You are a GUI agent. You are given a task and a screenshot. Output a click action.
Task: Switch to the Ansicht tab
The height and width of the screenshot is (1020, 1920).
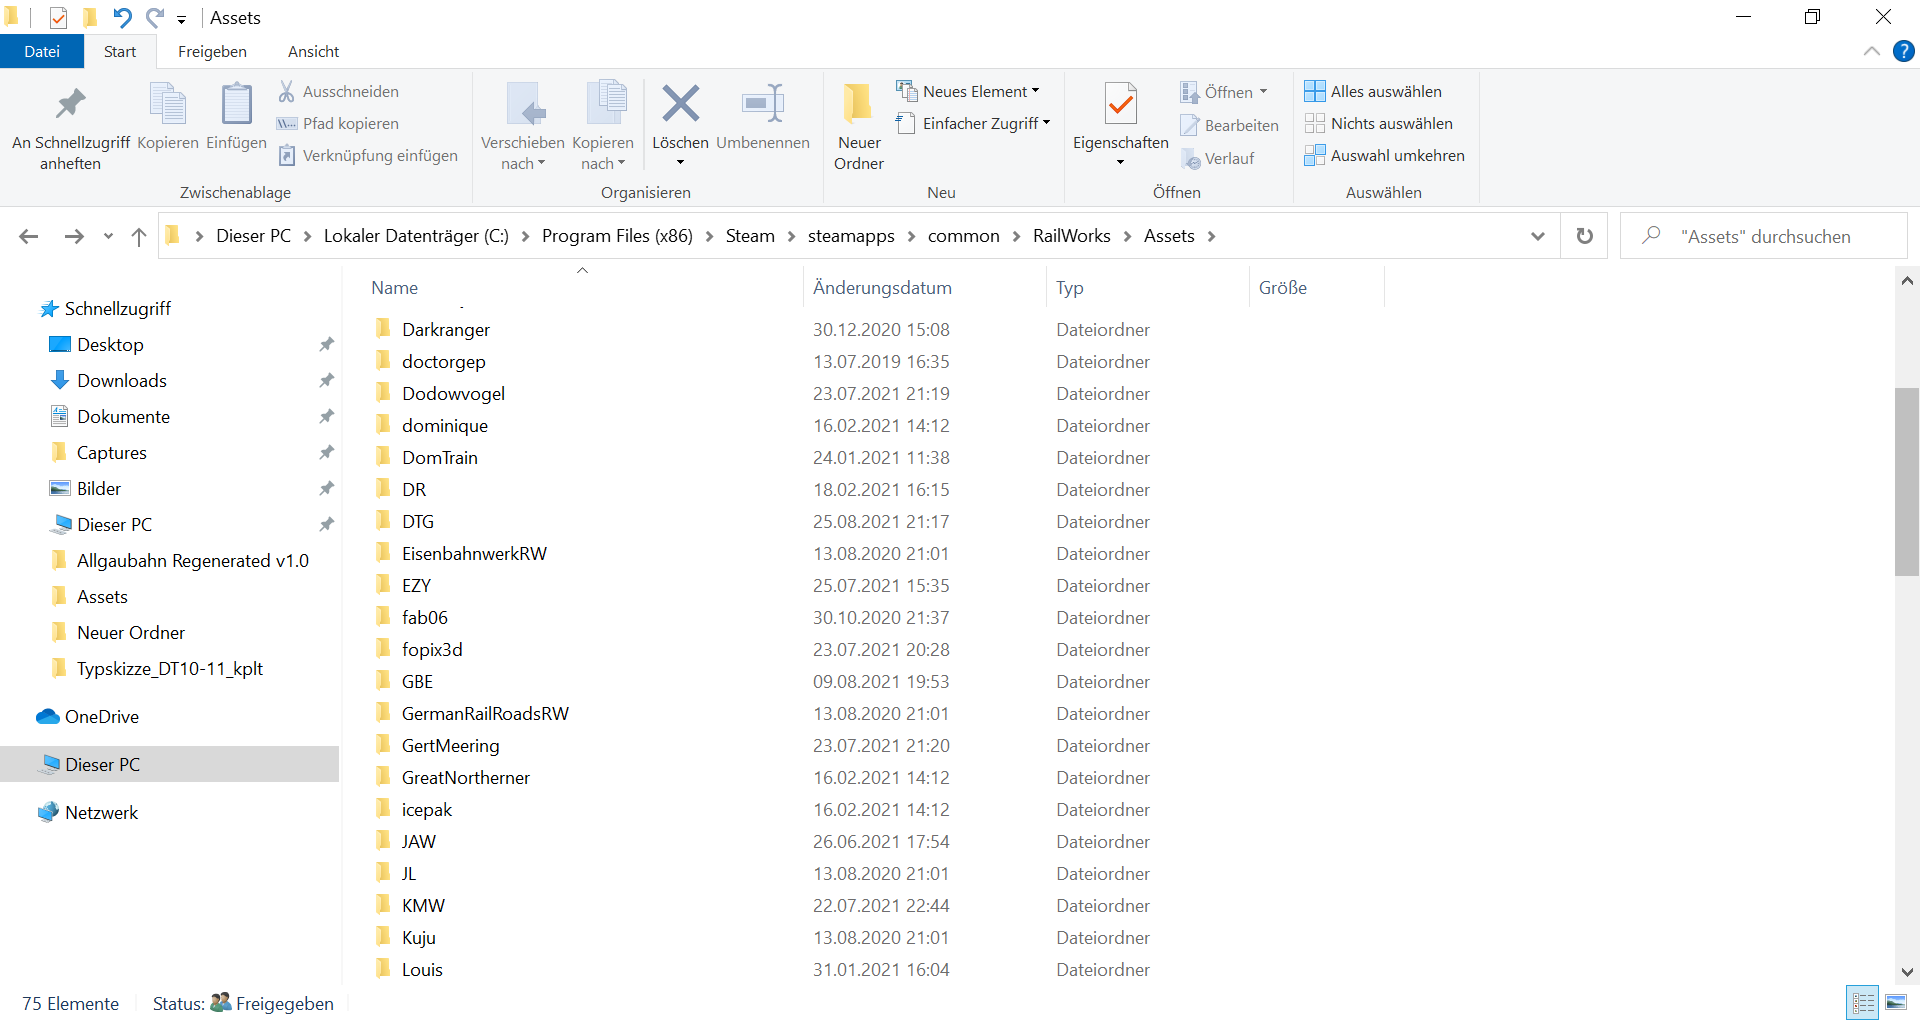coord(313,52)
